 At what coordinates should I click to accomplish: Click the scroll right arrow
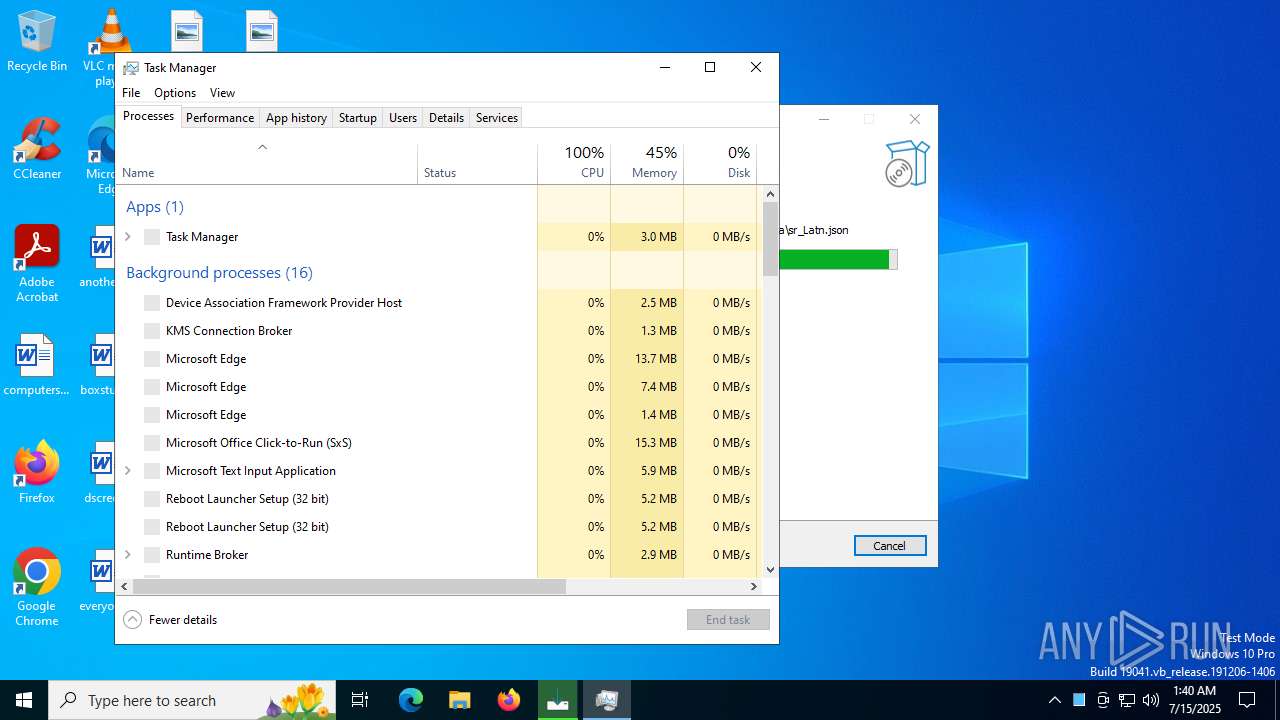(x=754, y=587)
